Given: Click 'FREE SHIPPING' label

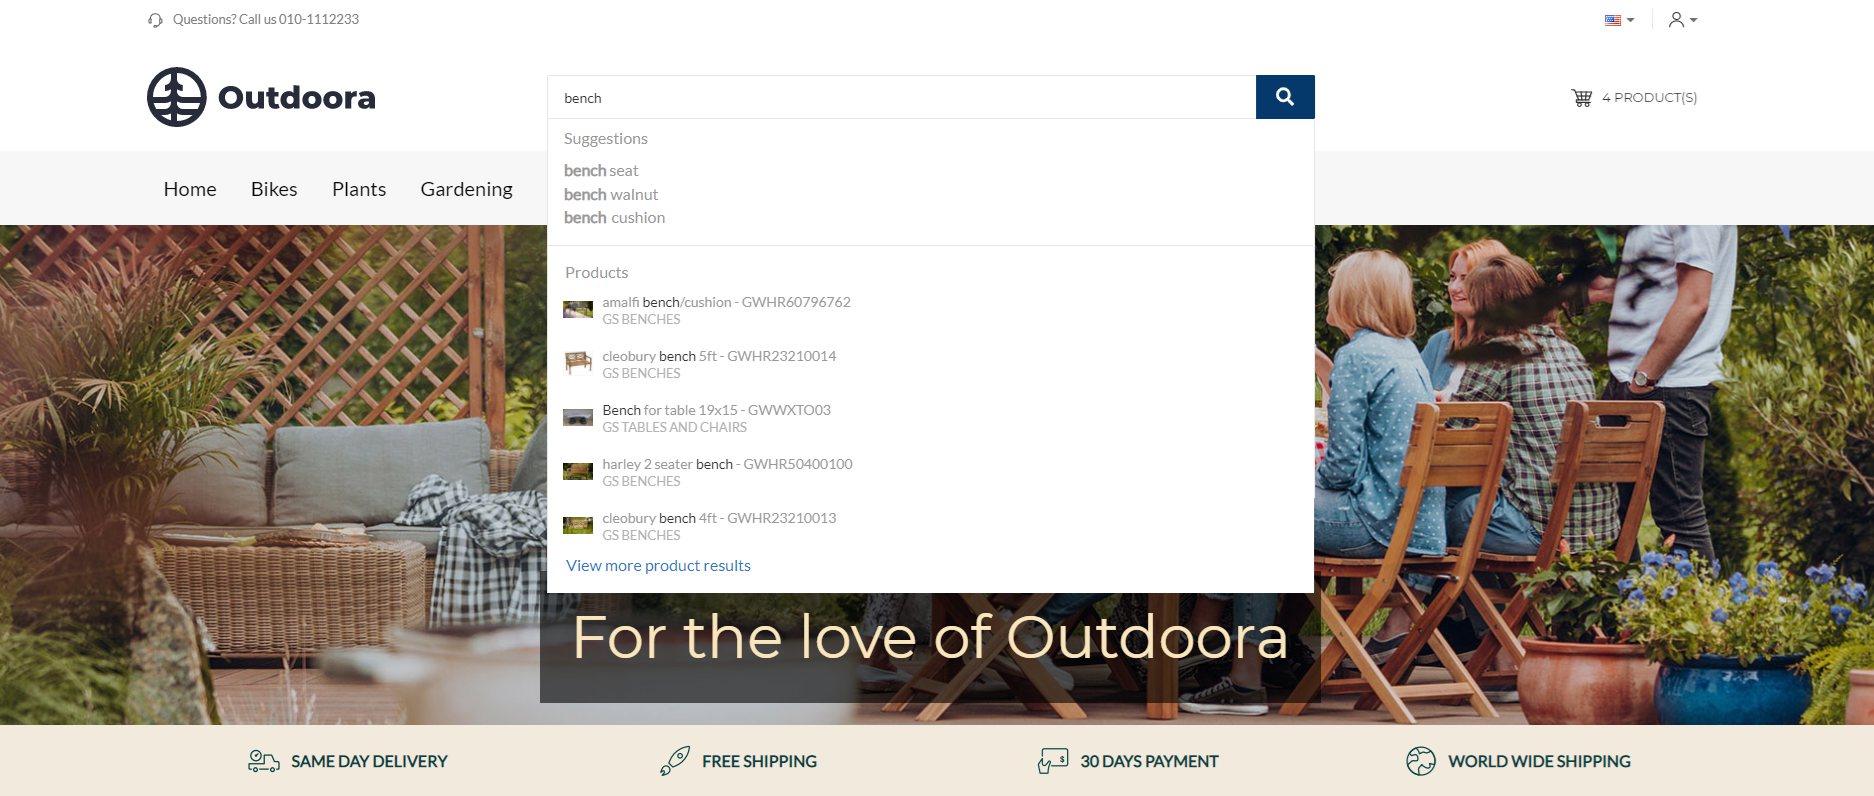Looking at the screenshot, I should (x=759, y=761).
